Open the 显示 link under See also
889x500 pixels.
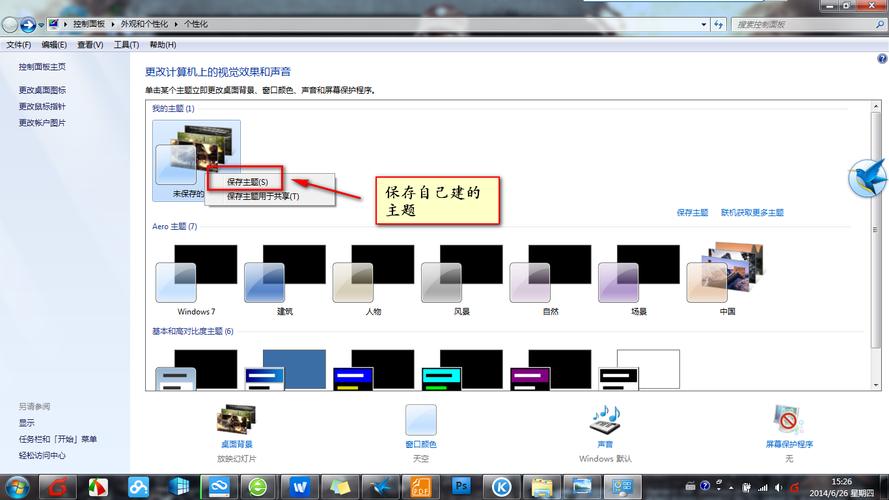pos(27,423)
